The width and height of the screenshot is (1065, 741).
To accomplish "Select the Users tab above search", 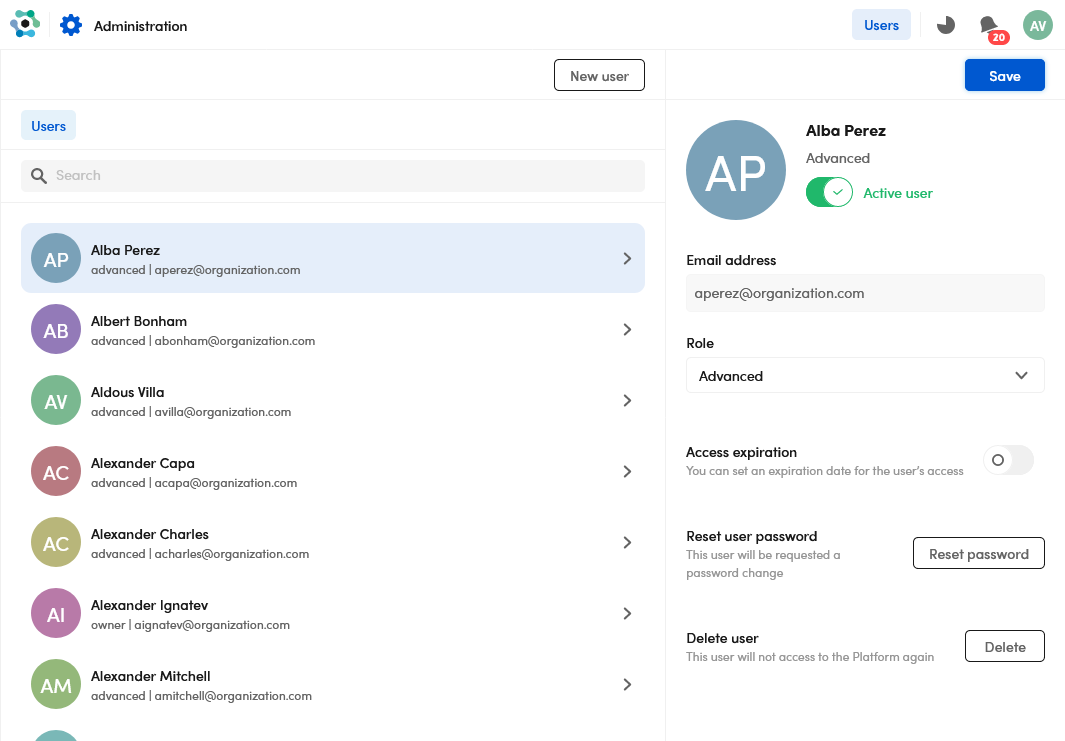I will point(48,126).
